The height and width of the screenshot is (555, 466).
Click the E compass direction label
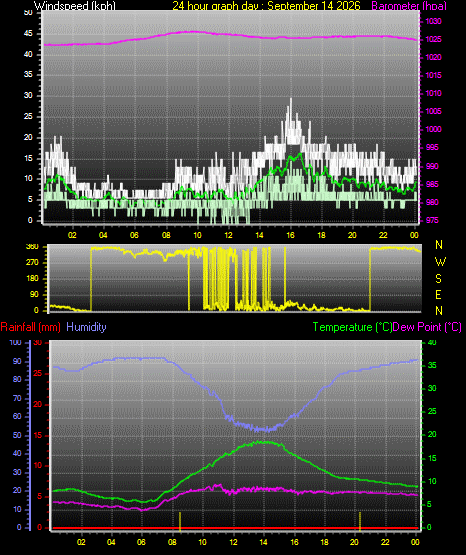click(x=438, y=294)
